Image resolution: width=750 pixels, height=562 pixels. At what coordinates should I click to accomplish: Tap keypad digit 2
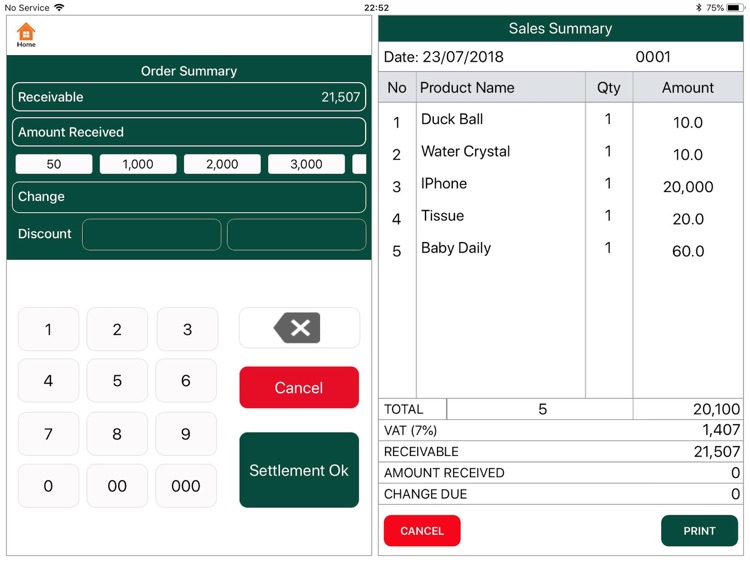117,329
